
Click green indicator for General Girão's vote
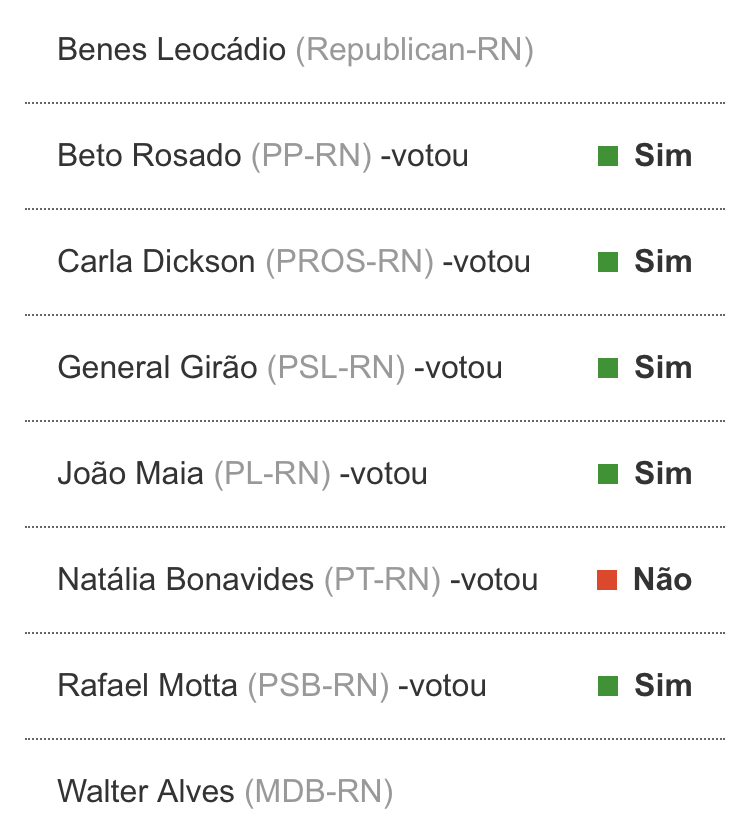coord(607,368)
